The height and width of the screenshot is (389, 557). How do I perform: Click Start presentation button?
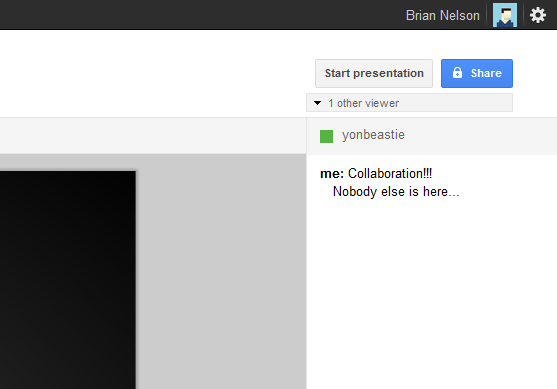point(374,73)
